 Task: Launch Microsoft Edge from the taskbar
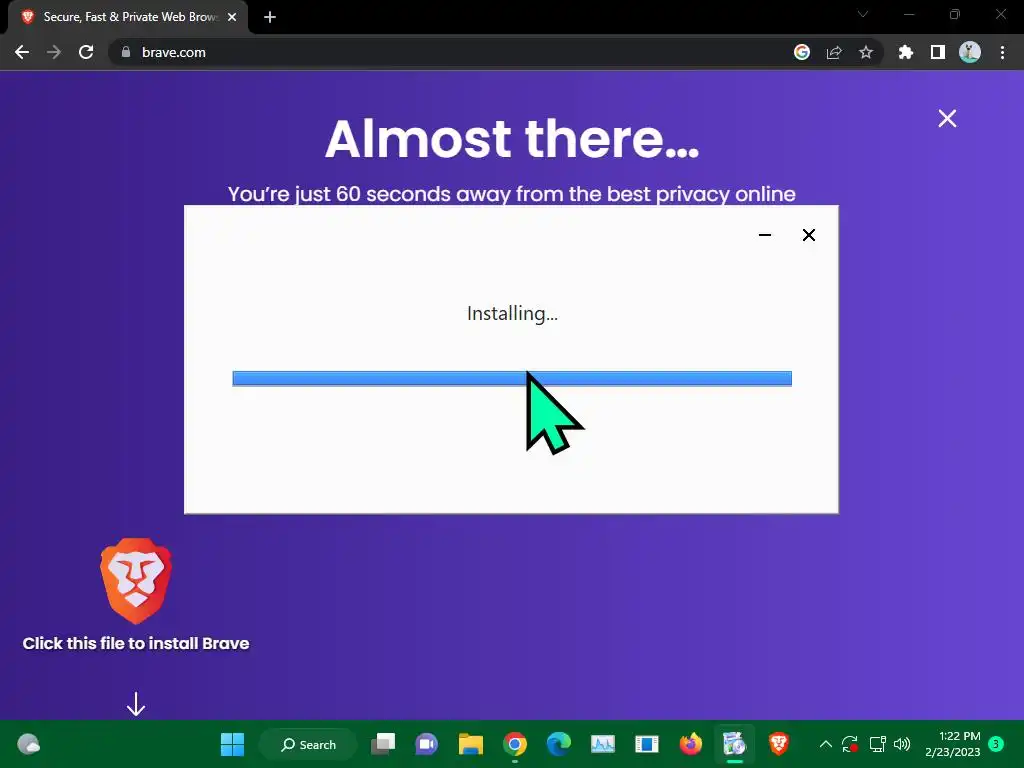pos(558,744)
